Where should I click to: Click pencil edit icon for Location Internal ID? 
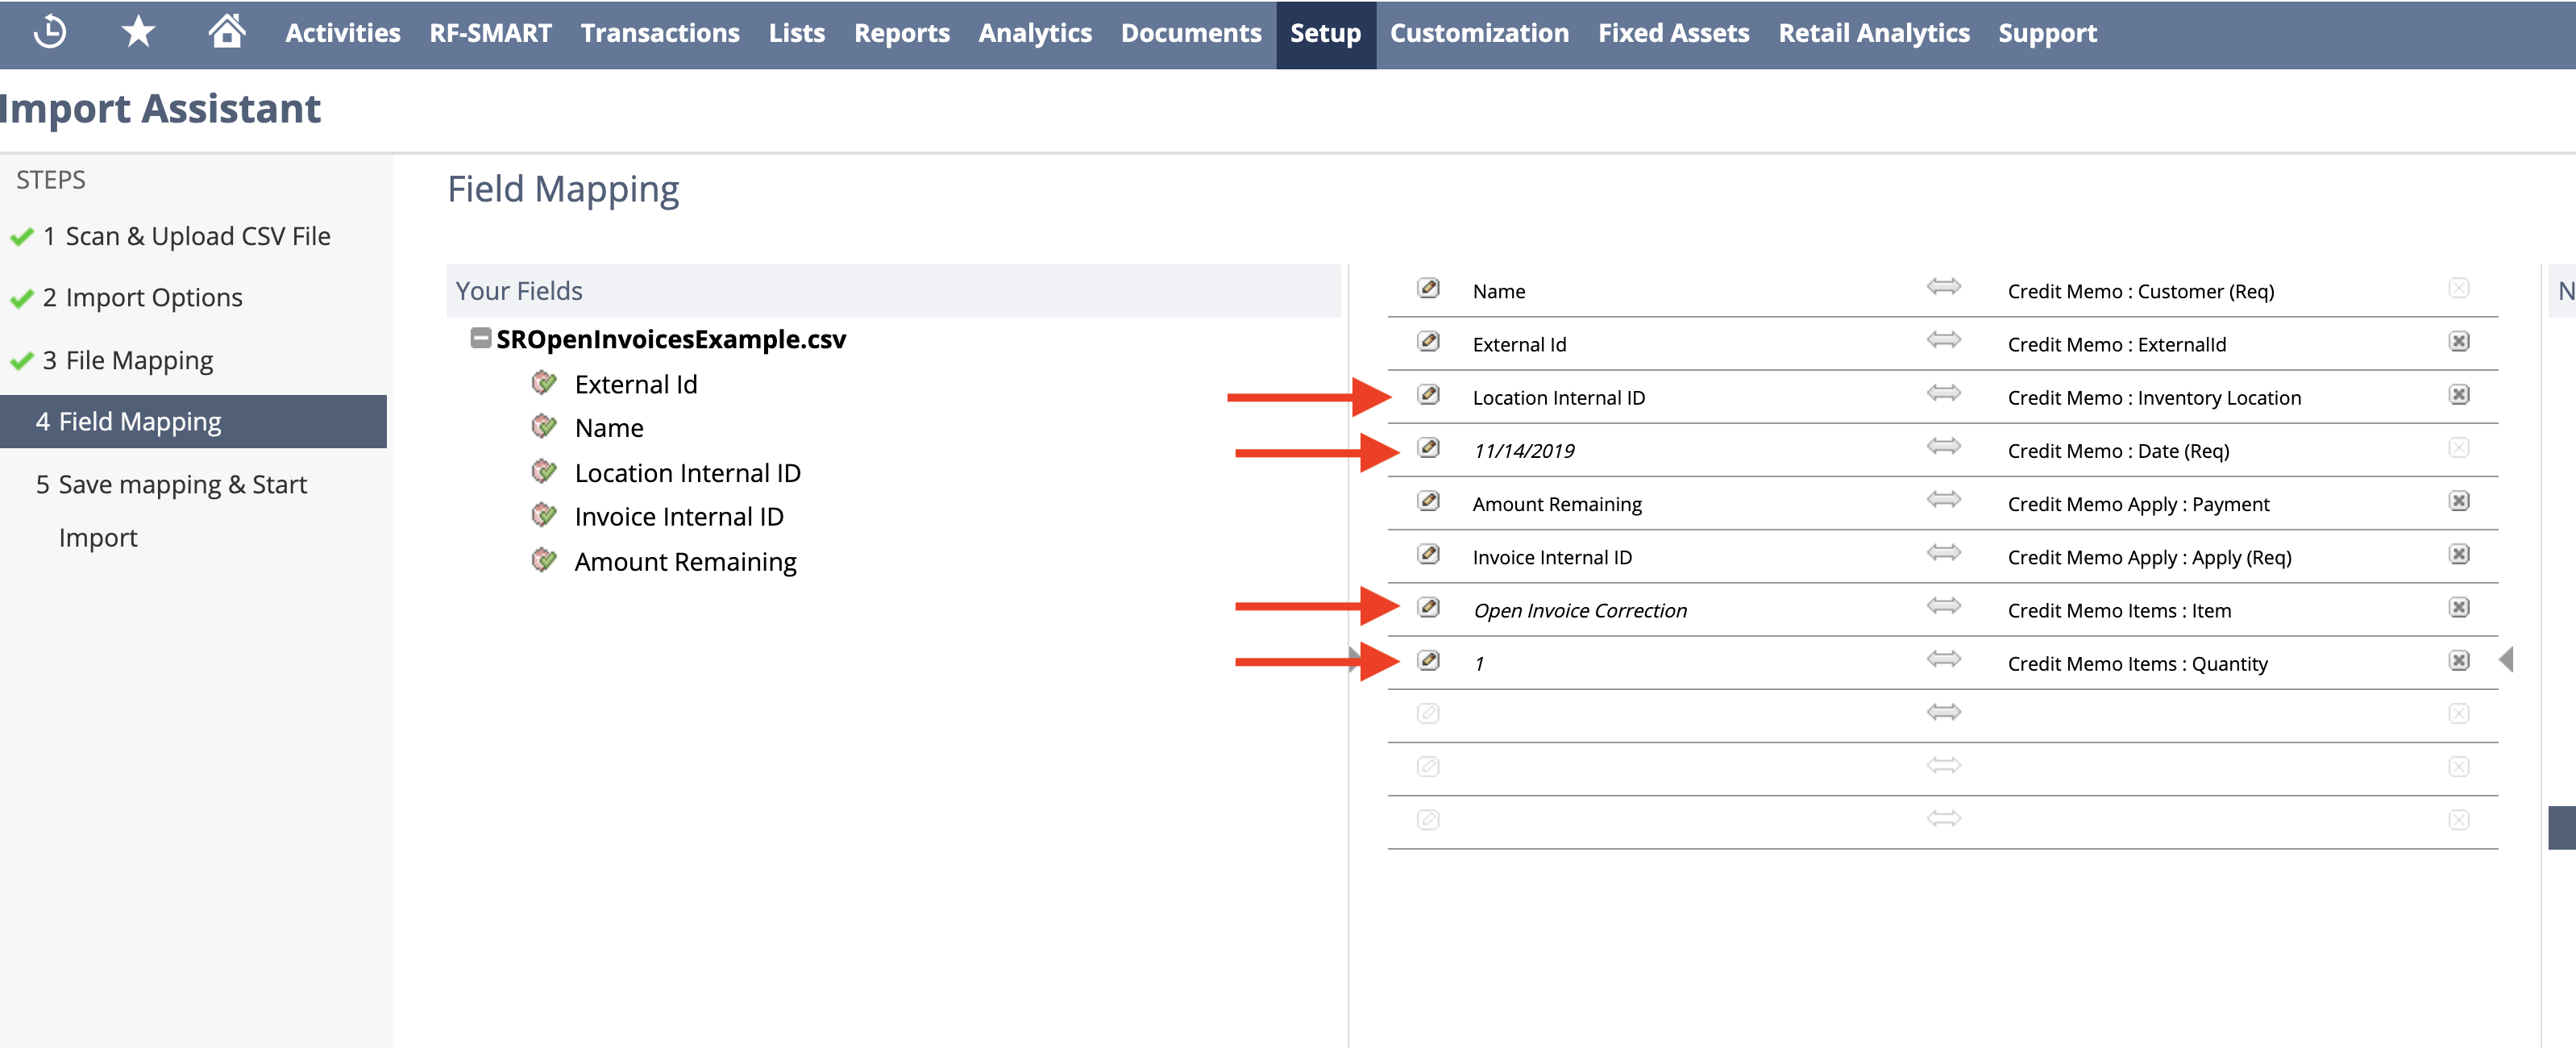click(x=1429, y=395)
